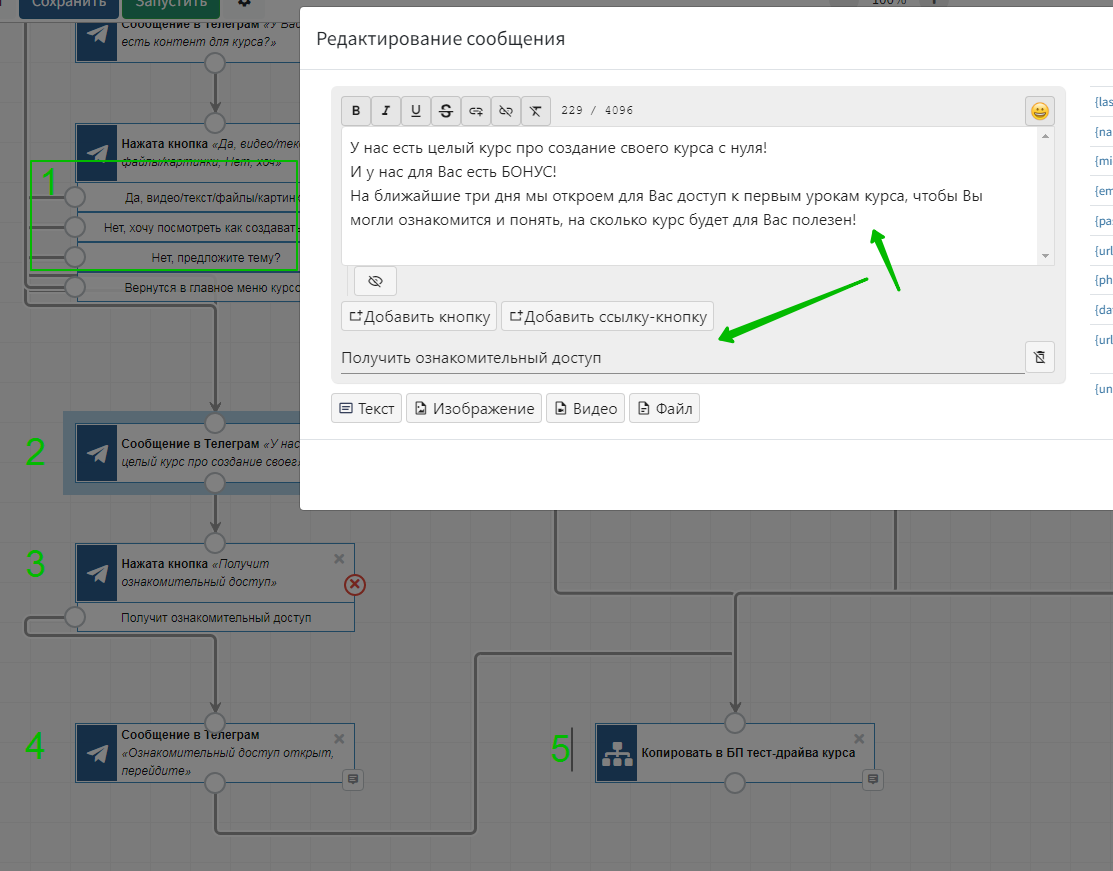Add a Файл attachment block
This screenshot has height=871, width=1113.
pyautogui.click(x=664, y=408)
